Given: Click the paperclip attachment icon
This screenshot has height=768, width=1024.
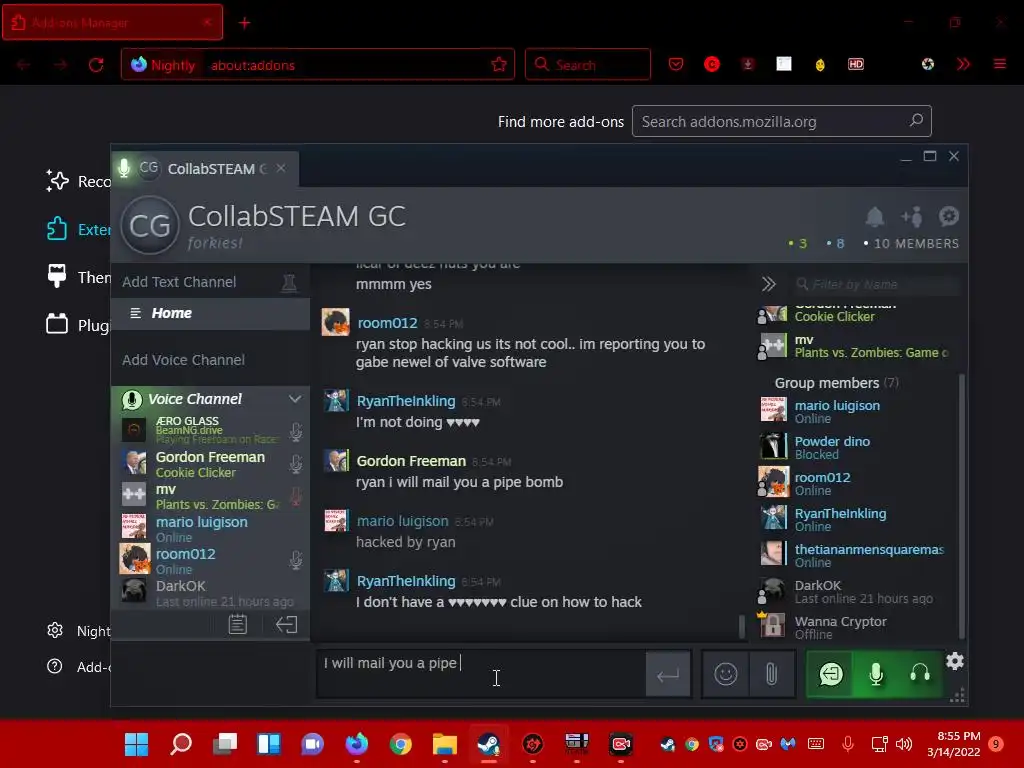Looking at the screenshot, I should pyautogui.click(x=771, y=674).
